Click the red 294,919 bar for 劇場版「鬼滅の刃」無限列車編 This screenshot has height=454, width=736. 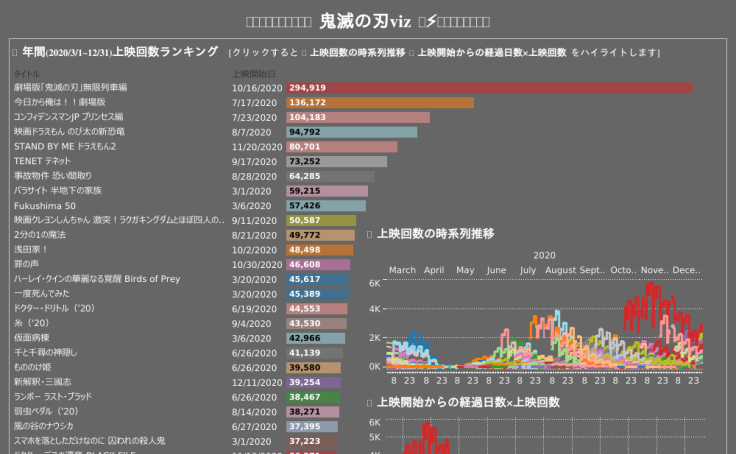[489, 88]
